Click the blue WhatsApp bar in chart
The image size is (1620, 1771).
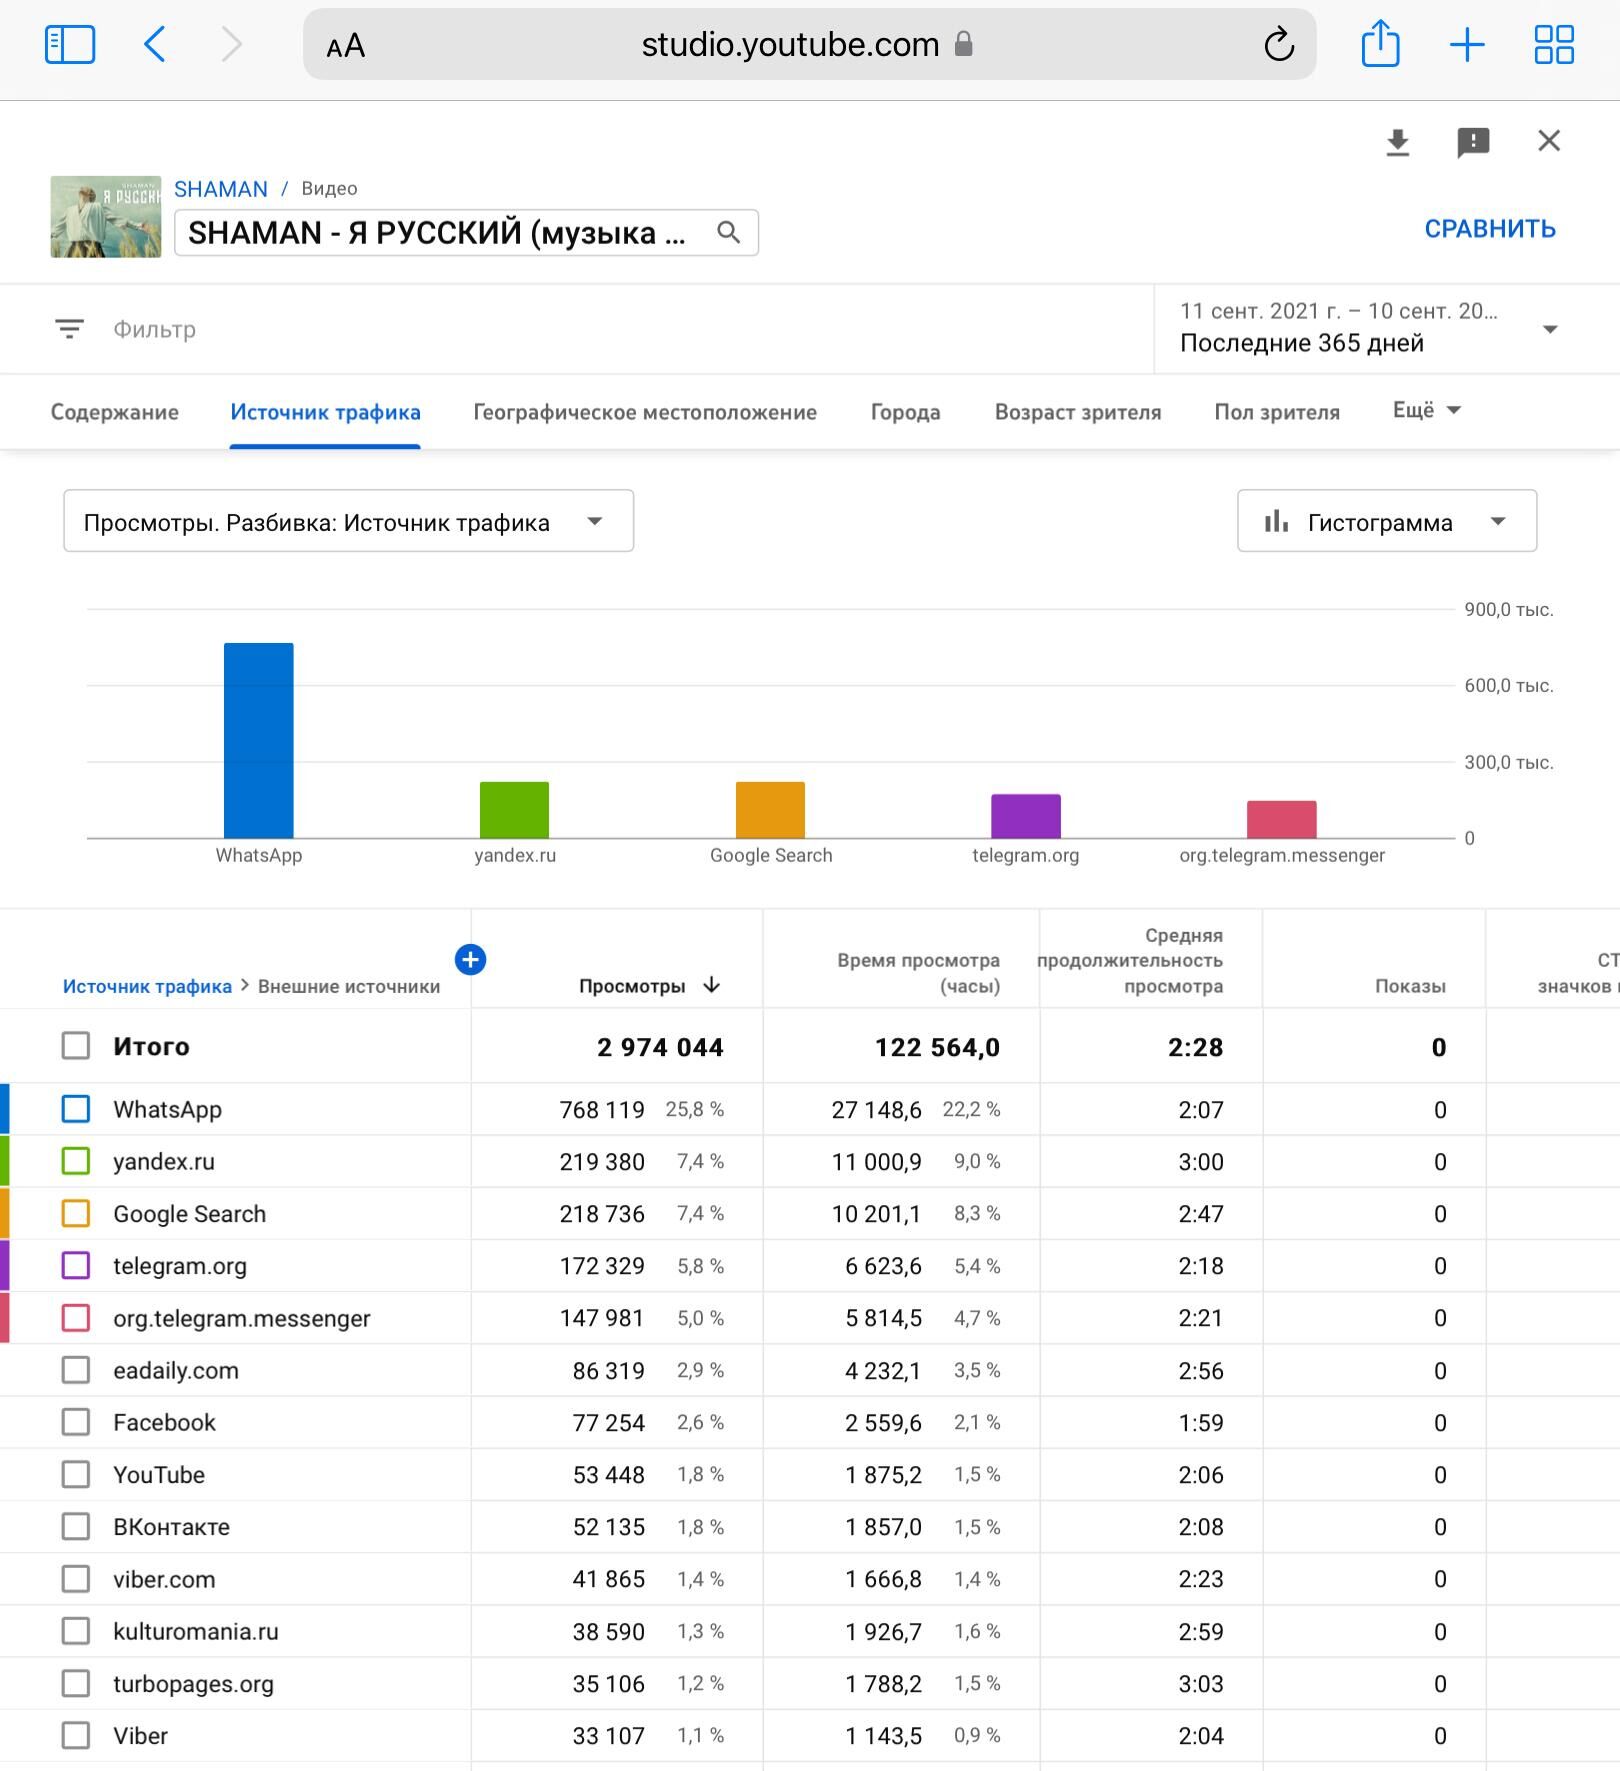259,740
